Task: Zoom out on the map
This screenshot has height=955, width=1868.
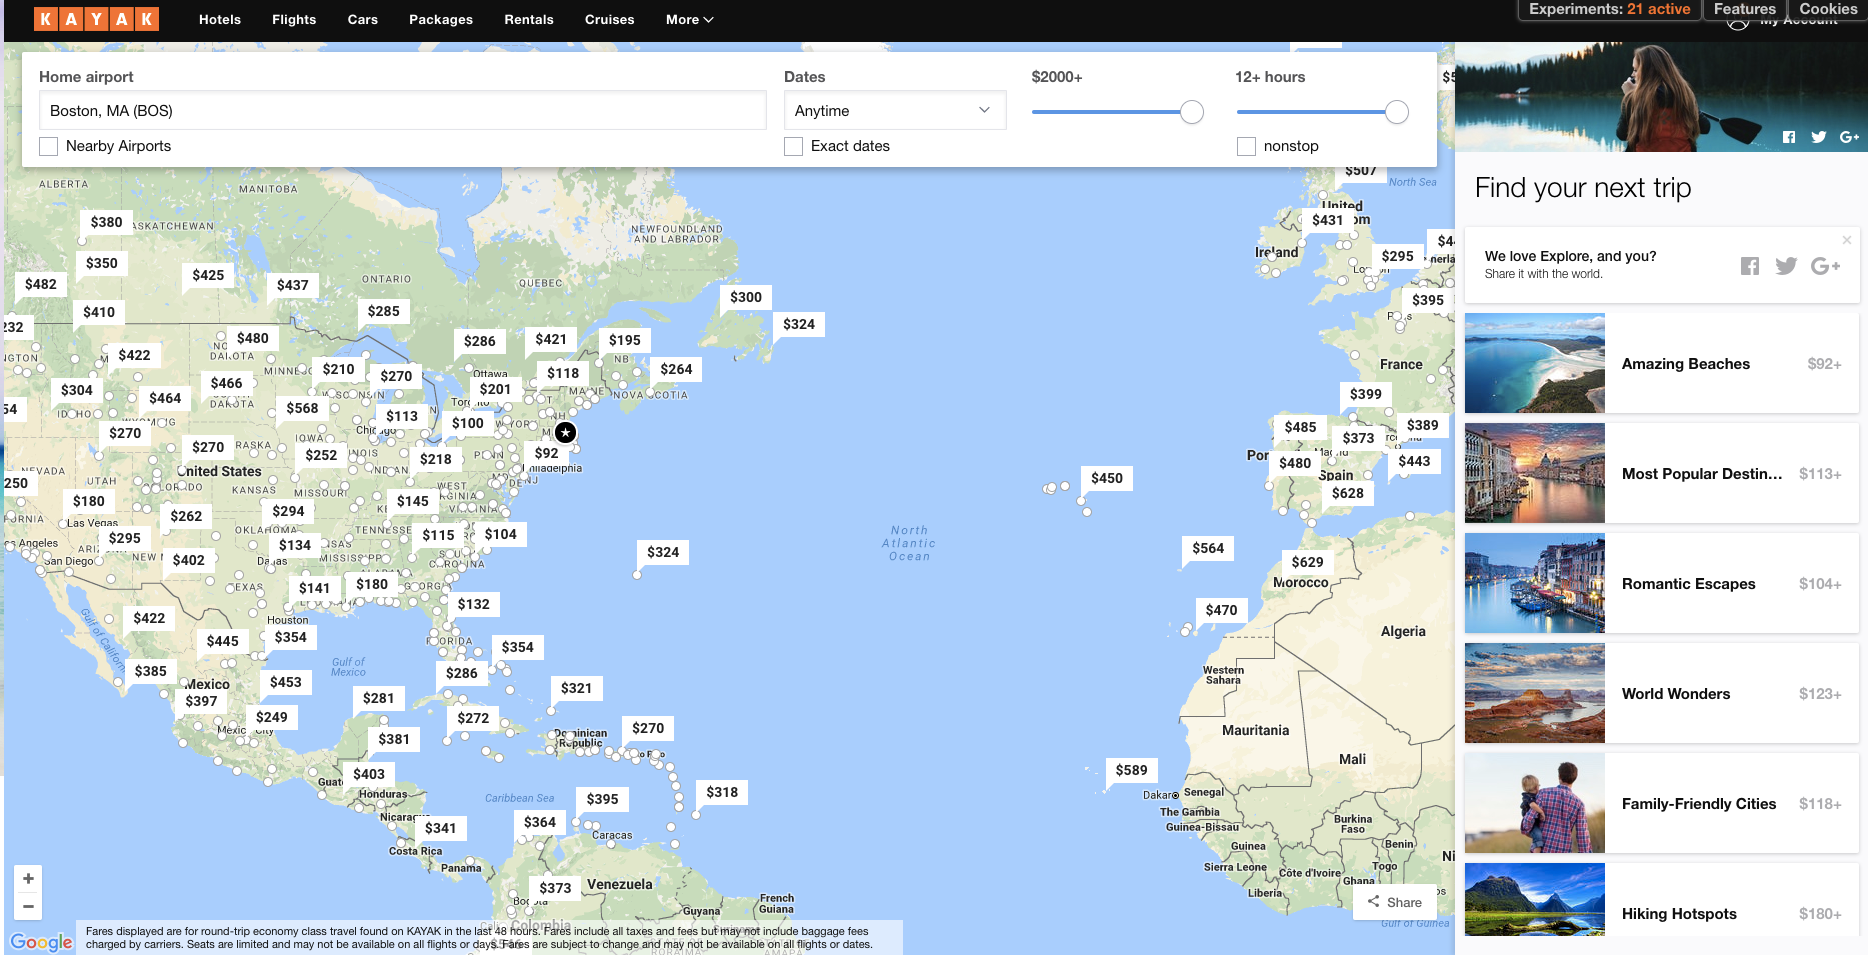Action: coord(28,906)
